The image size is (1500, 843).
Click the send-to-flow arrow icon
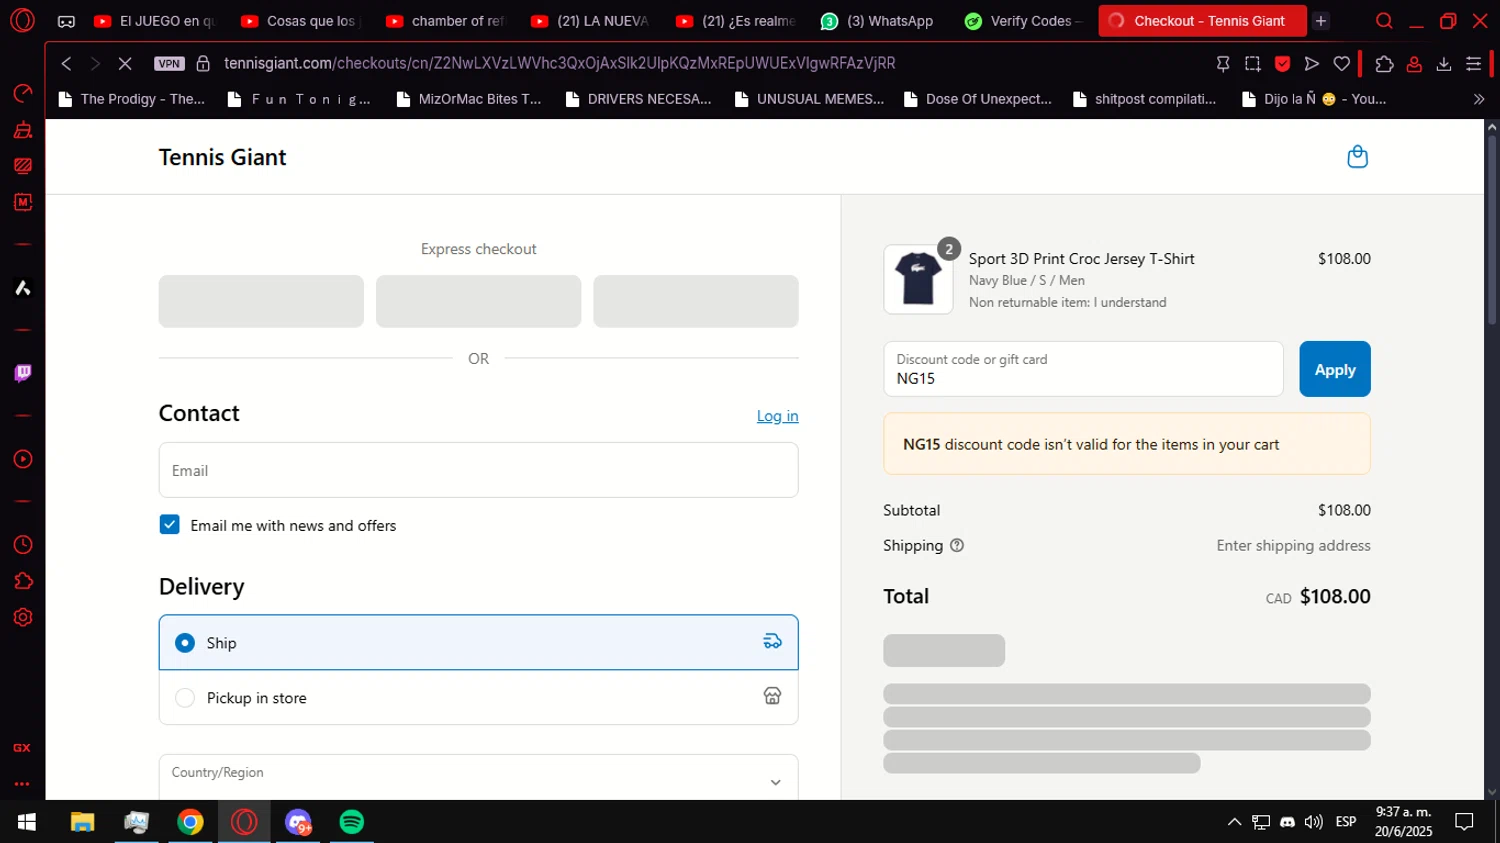tap(1312, 63)
